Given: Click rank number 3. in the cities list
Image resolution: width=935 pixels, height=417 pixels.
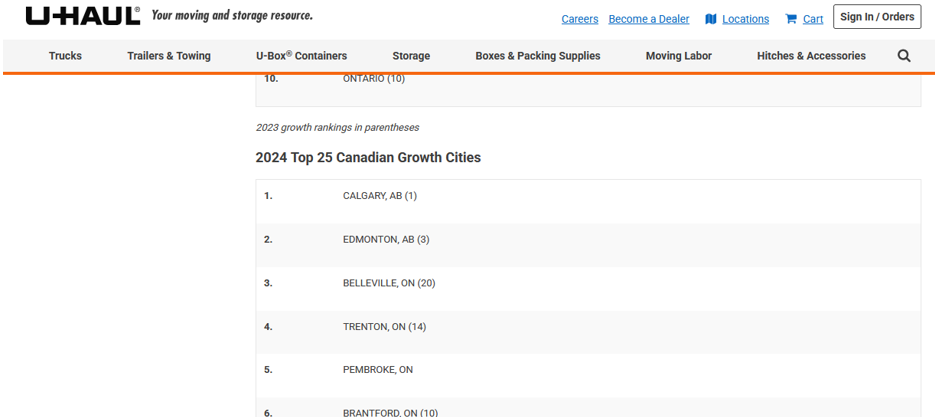Looking at the screenshot, I should click(x=268, y=283).
